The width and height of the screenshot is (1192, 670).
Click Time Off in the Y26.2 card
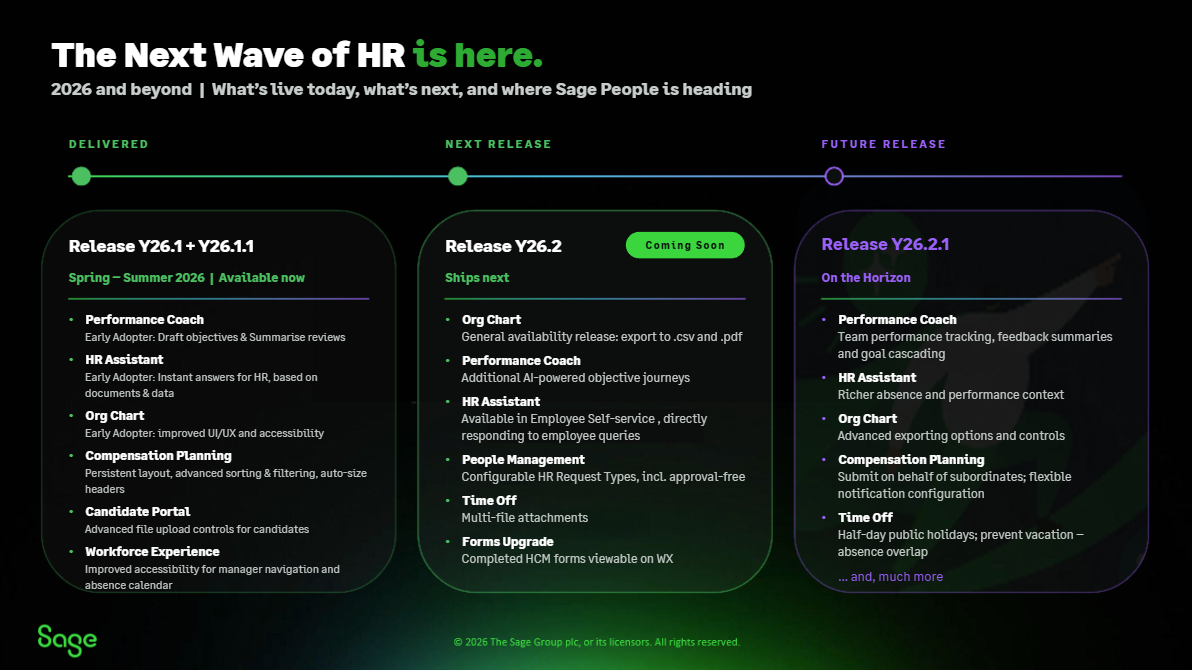click(489, 500)
